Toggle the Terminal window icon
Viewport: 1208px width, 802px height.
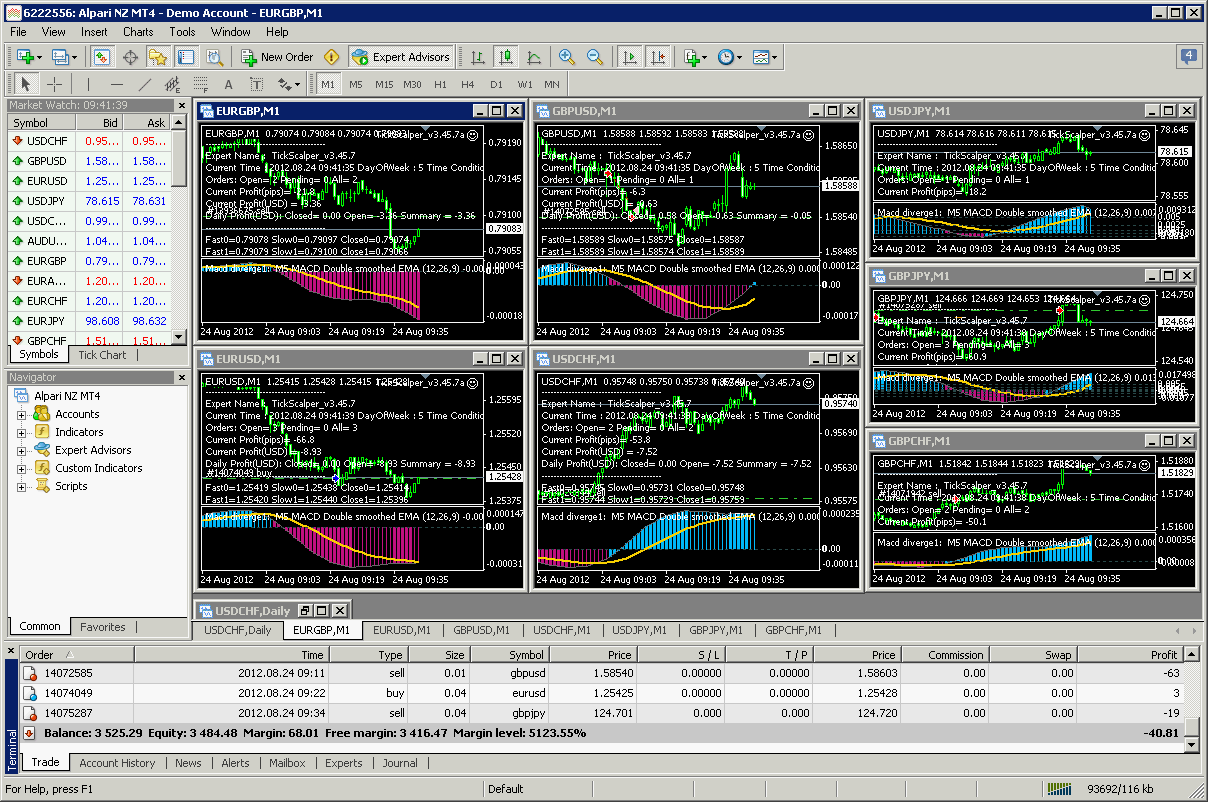tap(185, 57)
